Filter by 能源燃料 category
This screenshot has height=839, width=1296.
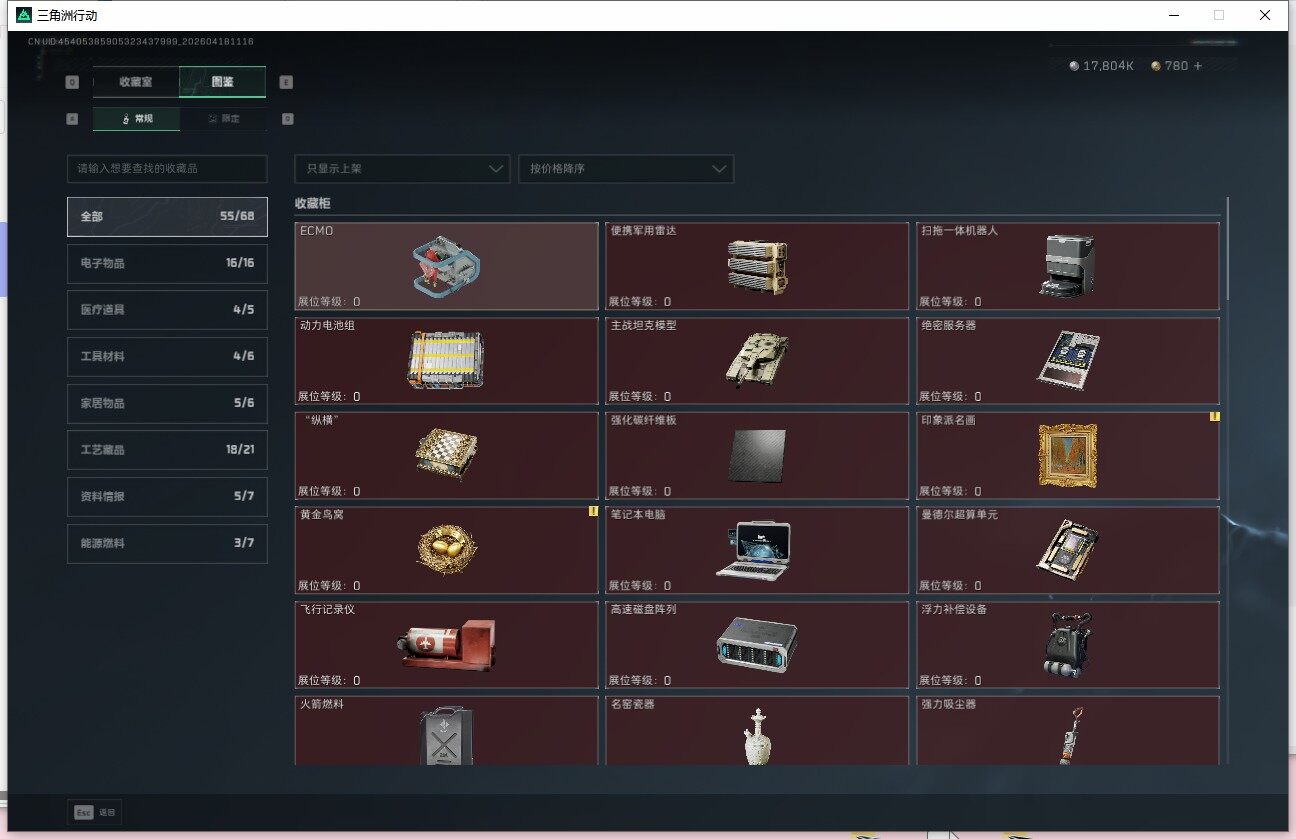[x=167, y=543]
